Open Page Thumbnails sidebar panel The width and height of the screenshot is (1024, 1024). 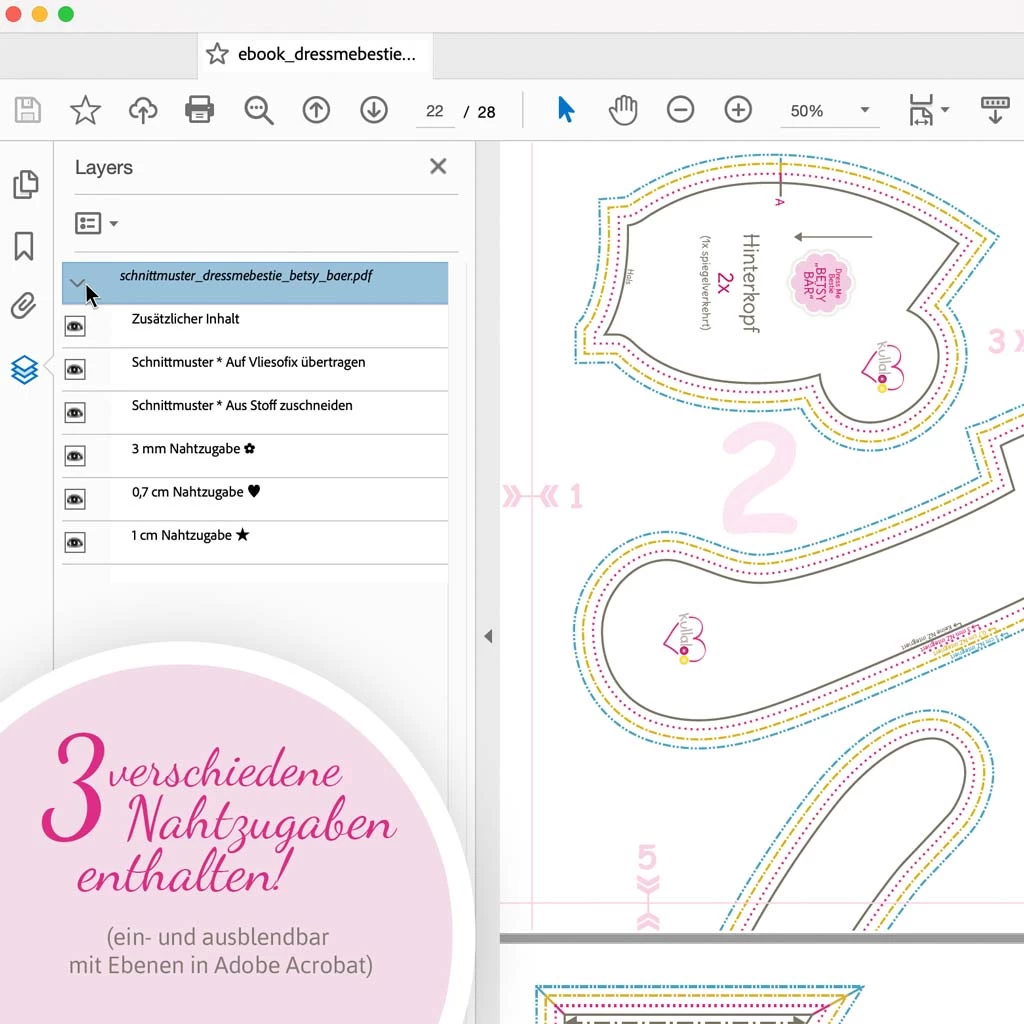(x=25, y=184)
